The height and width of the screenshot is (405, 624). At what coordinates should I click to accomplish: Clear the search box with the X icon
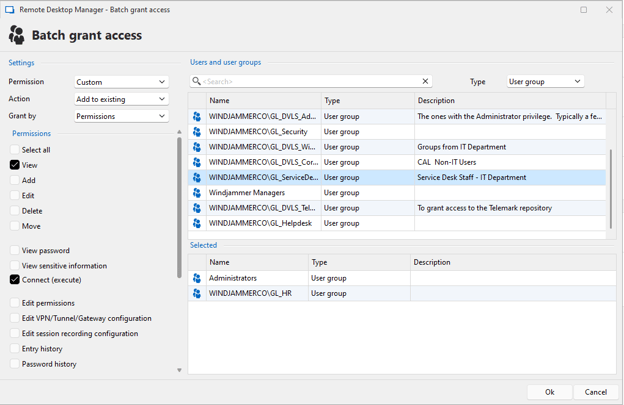425,82
